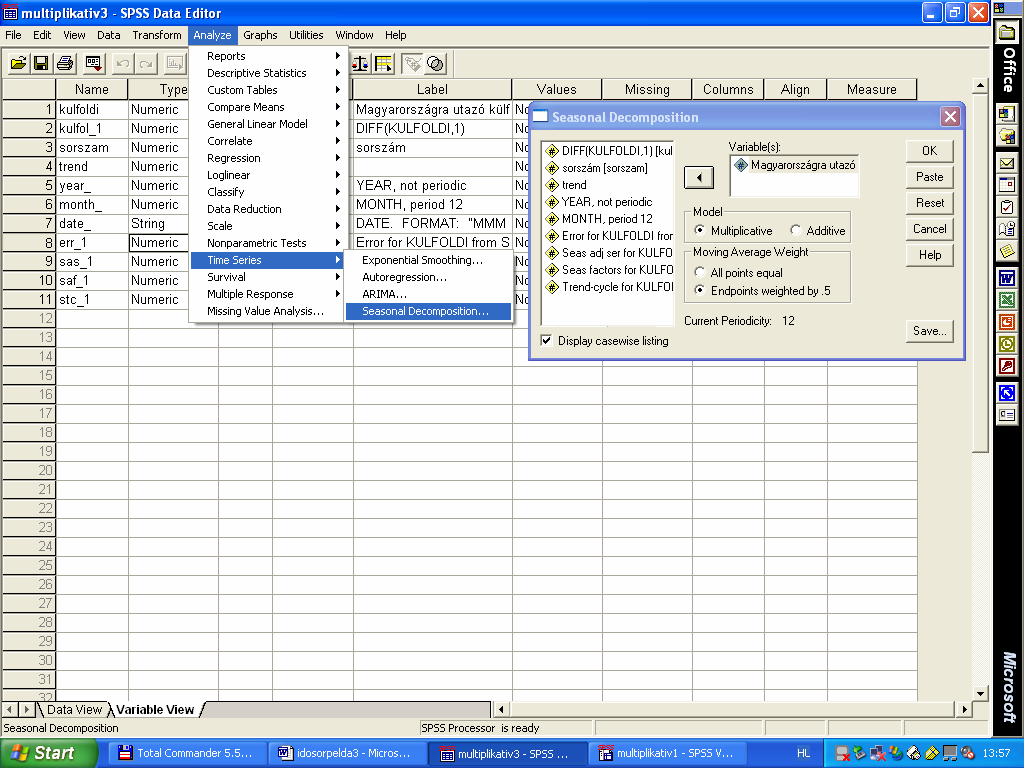Image resolution: width=1024 pixels, height=768 pixels.
Task: Click the Variable(s) list box
Action: click(794, 175)
